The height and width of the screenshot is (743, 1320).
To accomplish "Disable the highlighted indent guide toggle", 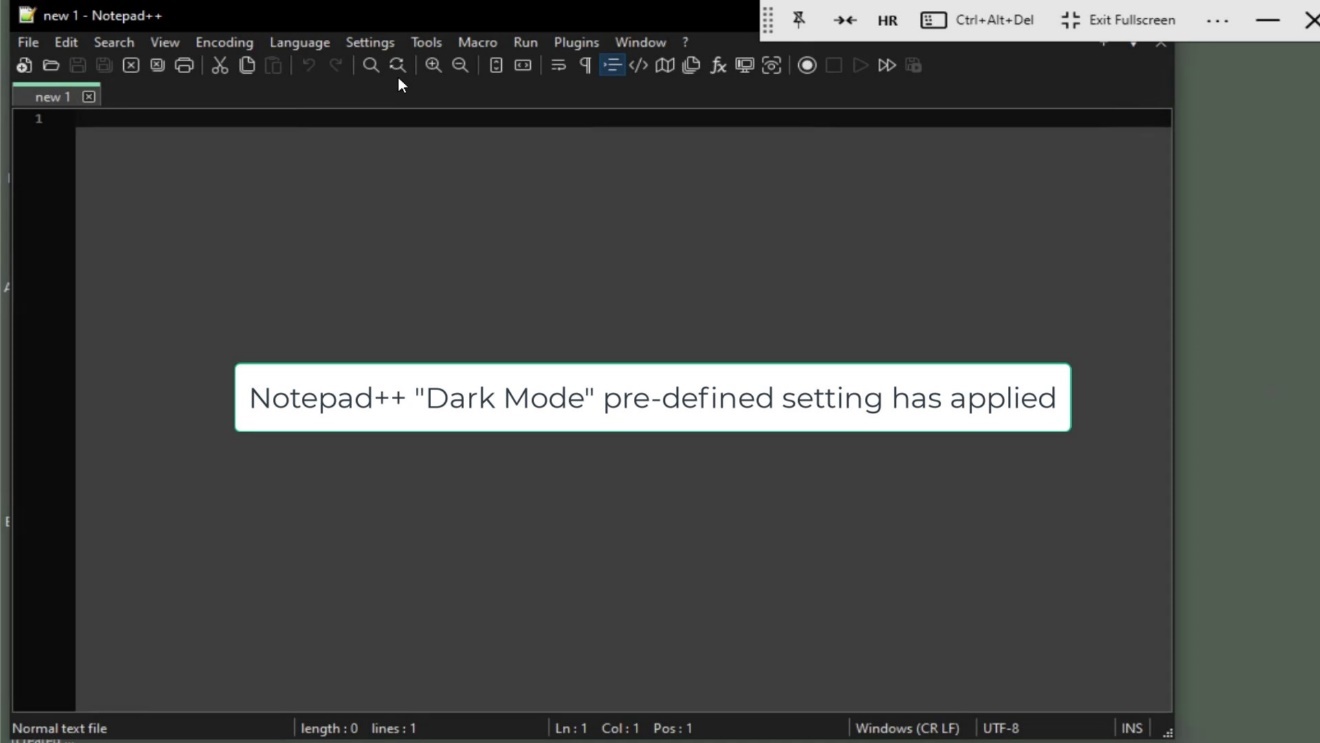I will (x=611, y=65).
